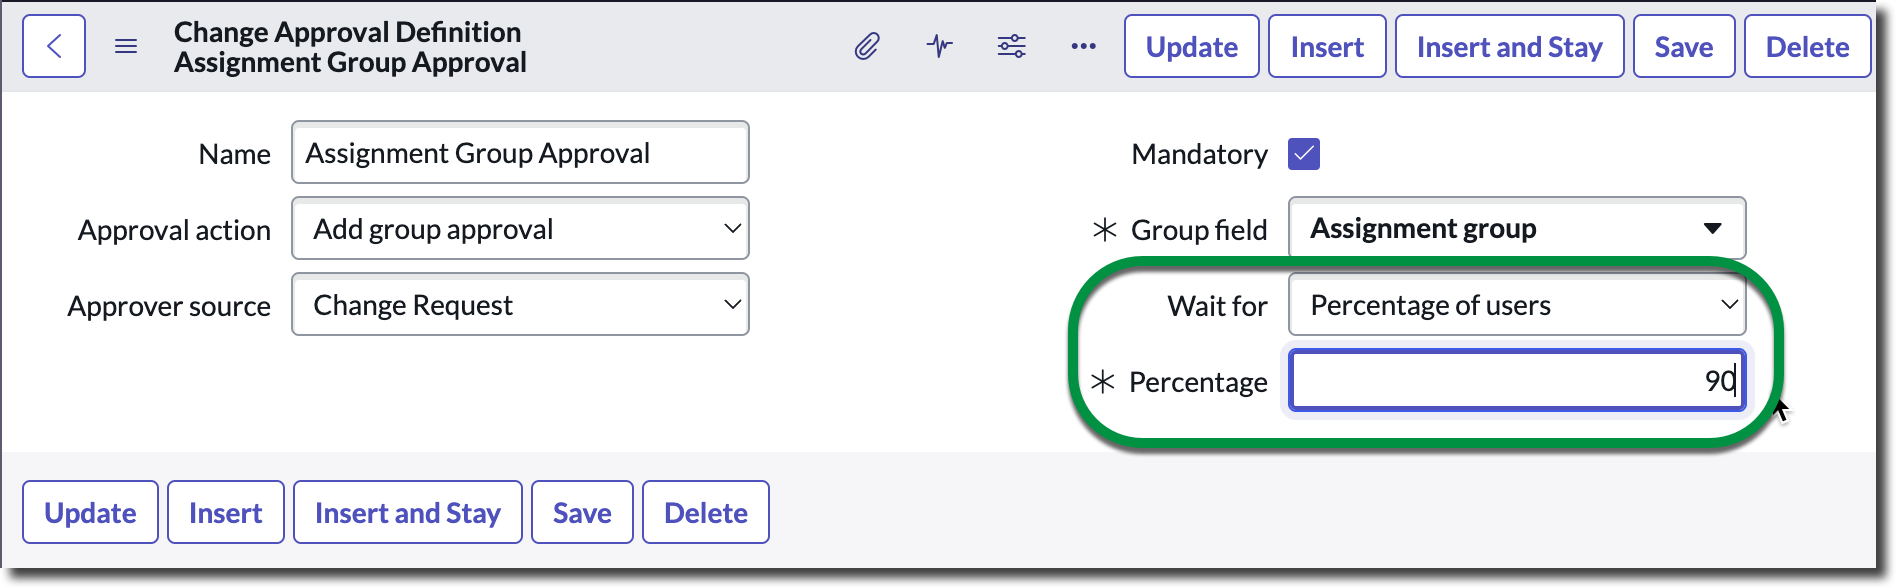
Task: Click inside the Percentage input field
Action: click(1516, 381)
